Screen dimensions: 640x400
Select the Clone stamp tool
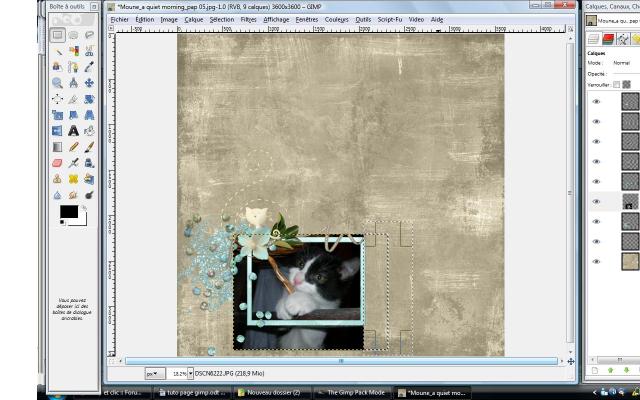point(58,179)
